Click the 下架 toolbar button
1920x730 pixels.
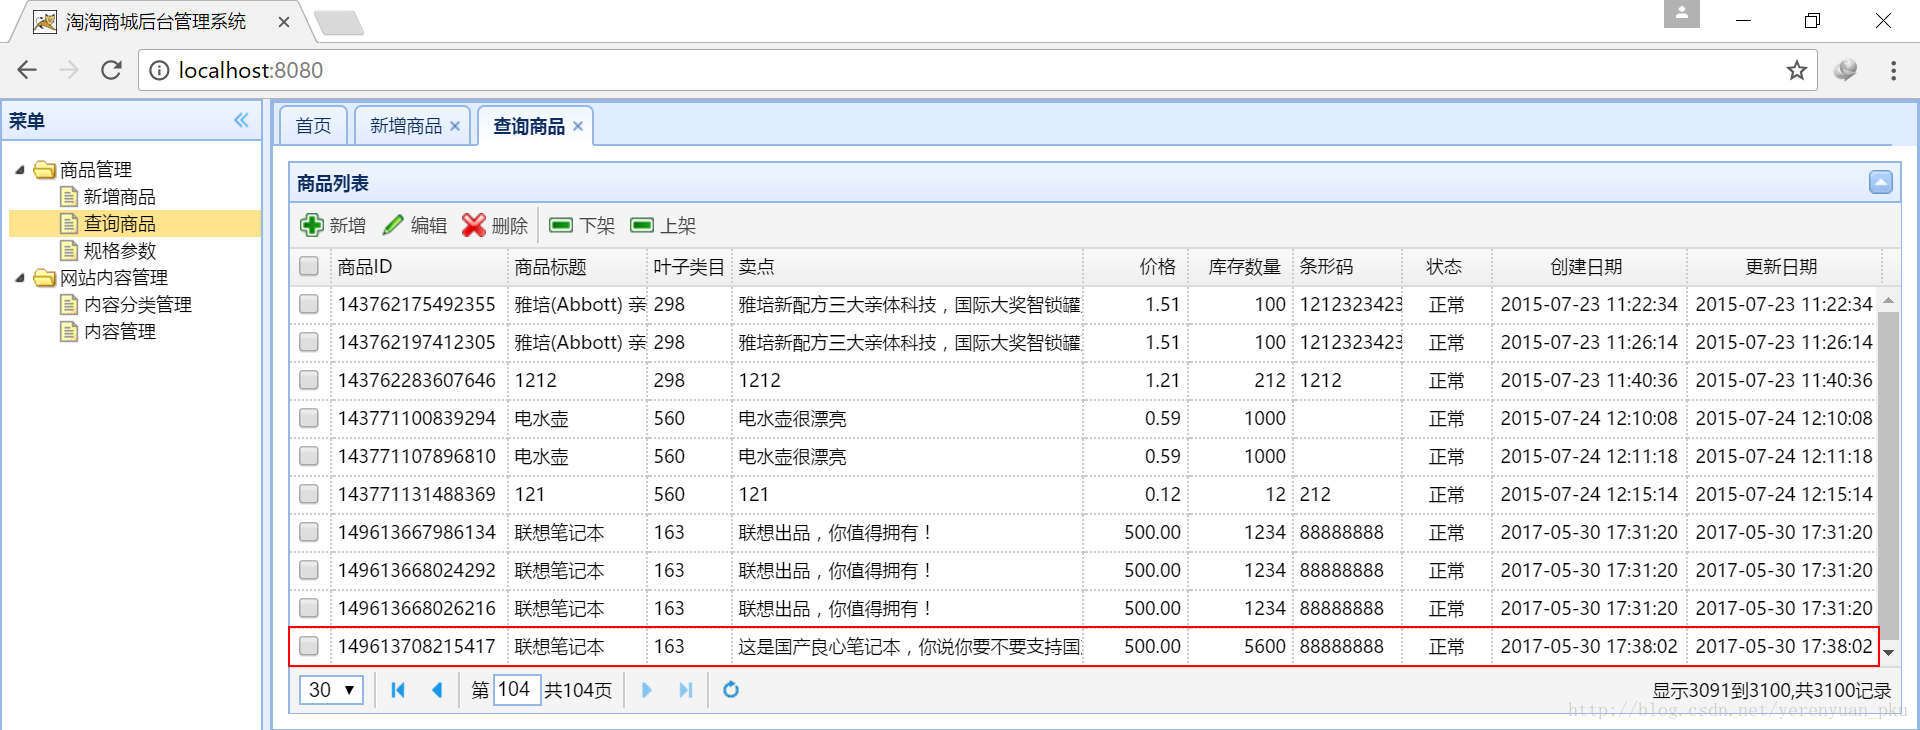tap(583, 226)
